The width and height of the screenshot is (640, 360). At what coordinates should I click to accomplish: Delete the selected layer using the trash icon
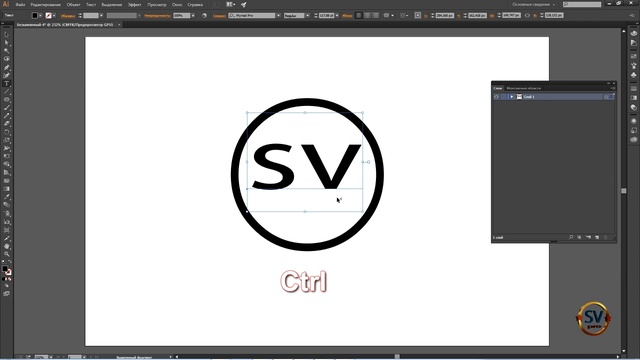606,237
